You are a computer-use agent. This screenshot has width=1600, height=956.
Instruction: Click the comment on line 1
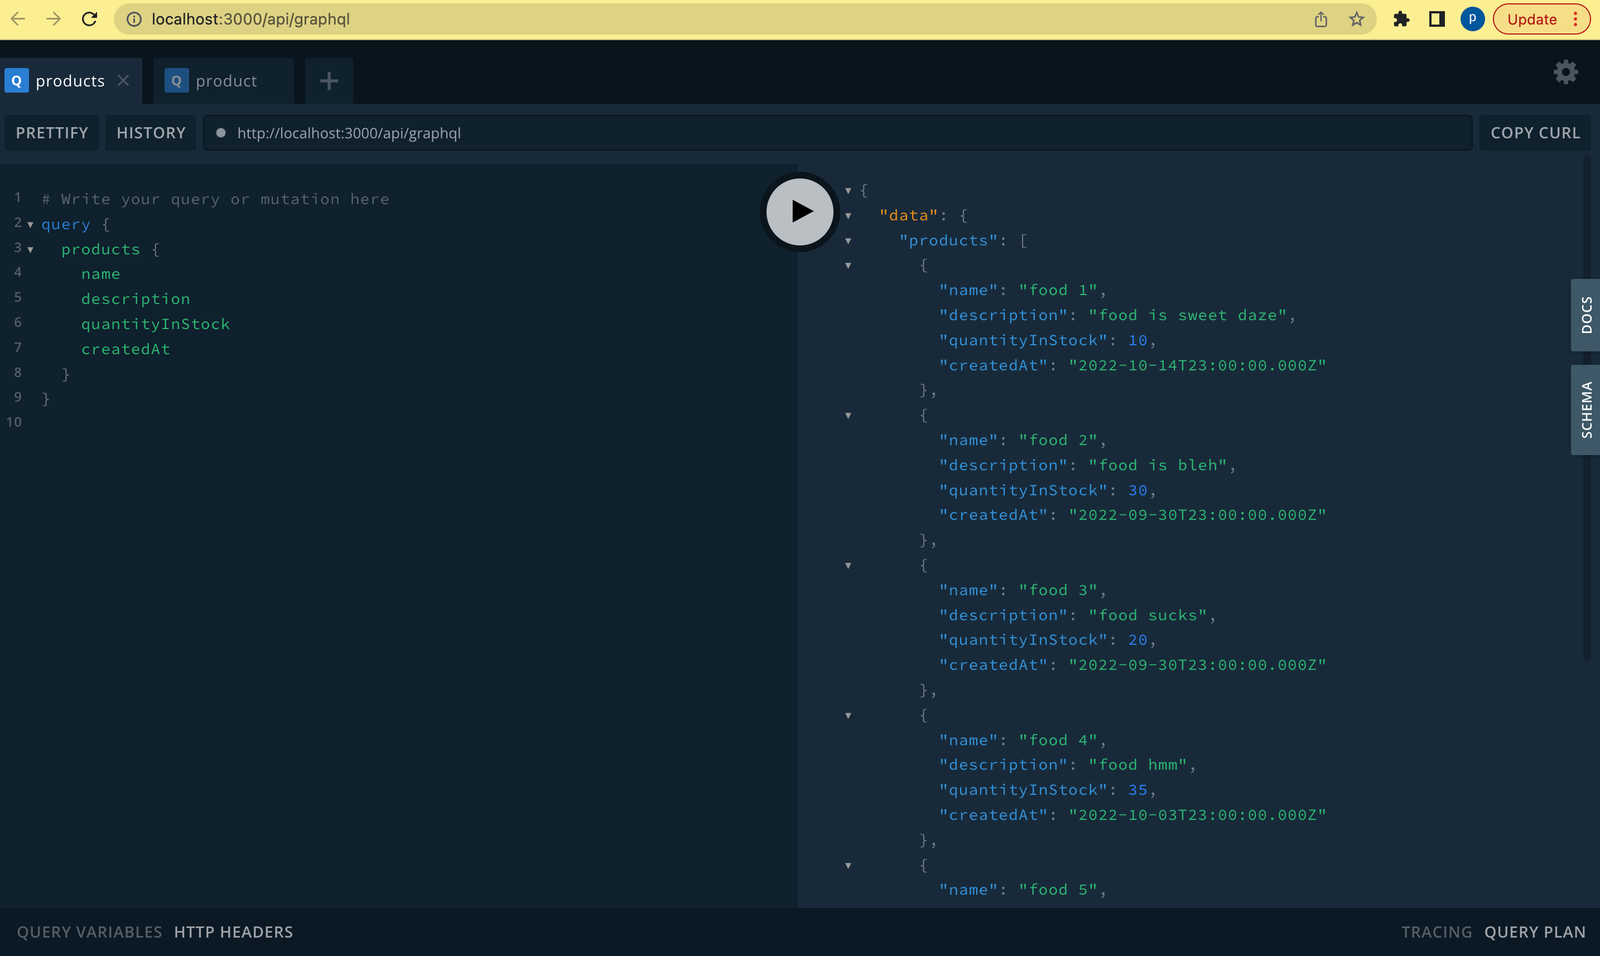pyautogui.click(x=215, y=199)
